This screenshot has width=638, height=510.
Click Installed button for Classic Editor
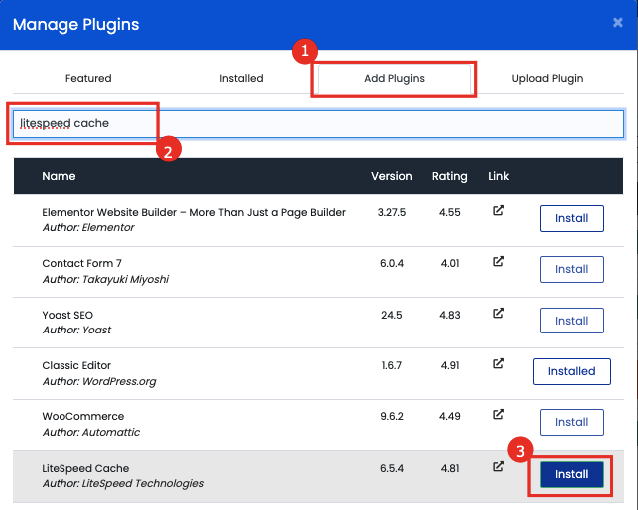click(x=572, y=371)
